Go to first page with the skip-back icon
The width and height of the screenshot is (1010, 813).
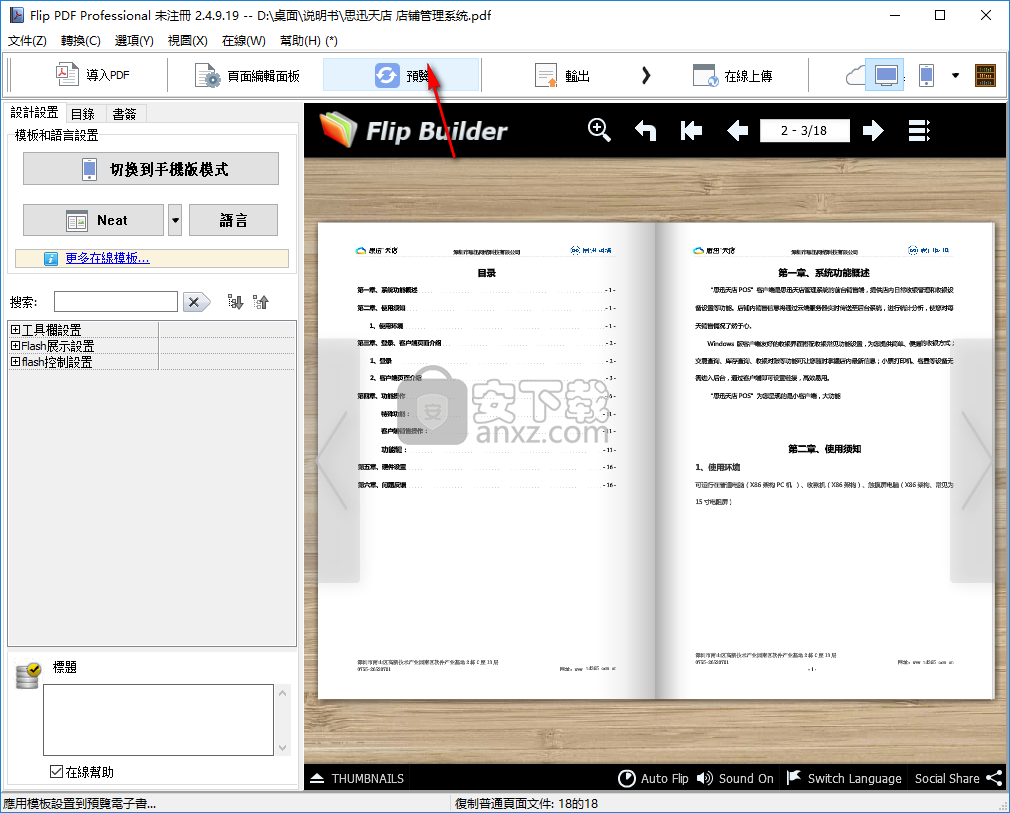point(691,131)
